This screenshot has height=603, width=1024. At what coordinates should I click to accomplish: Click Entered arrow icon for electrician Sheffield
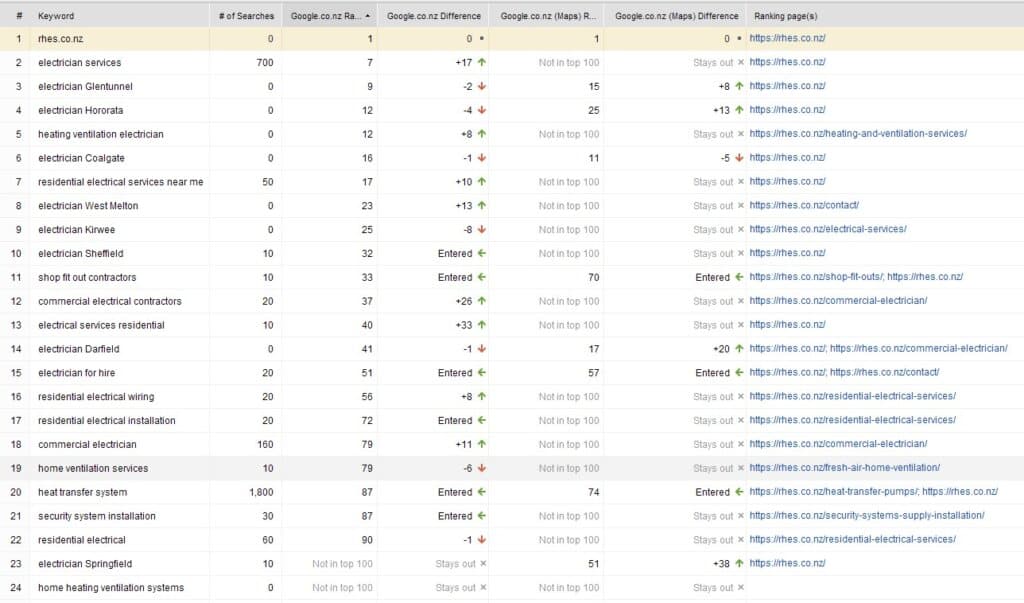pyautogui.click(x=482, y=253)
